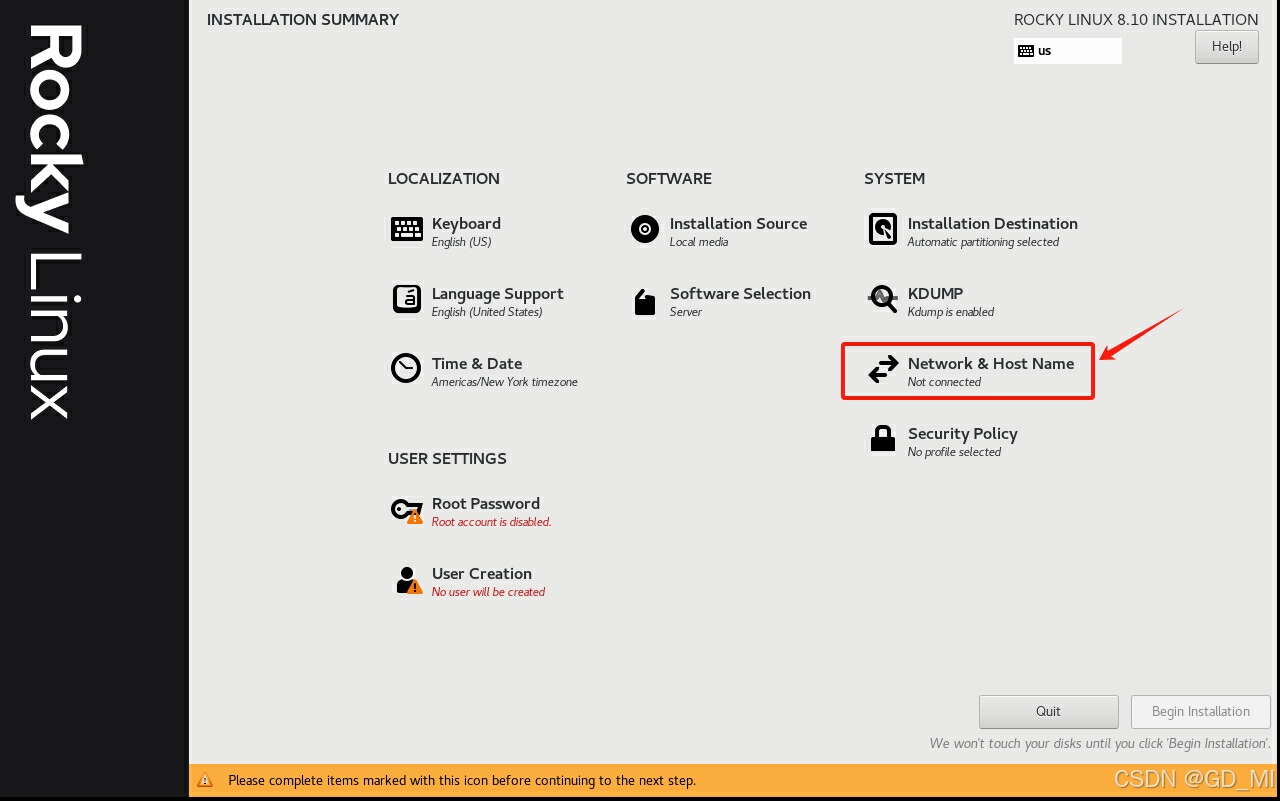Open Keyboard settings via its keyboard icon

(406, 229)
